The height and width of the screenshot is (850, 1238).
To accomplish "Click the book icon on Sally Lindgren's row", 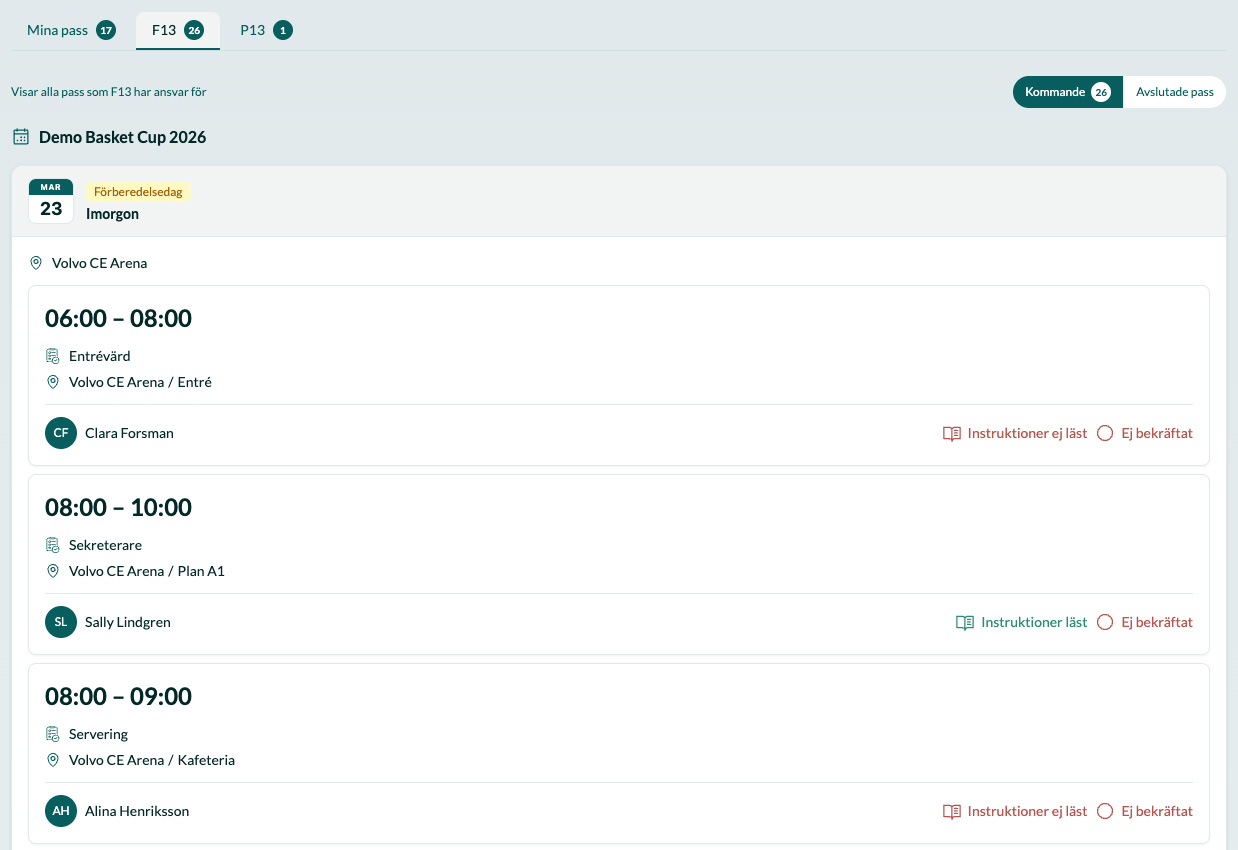I will 964,622.
